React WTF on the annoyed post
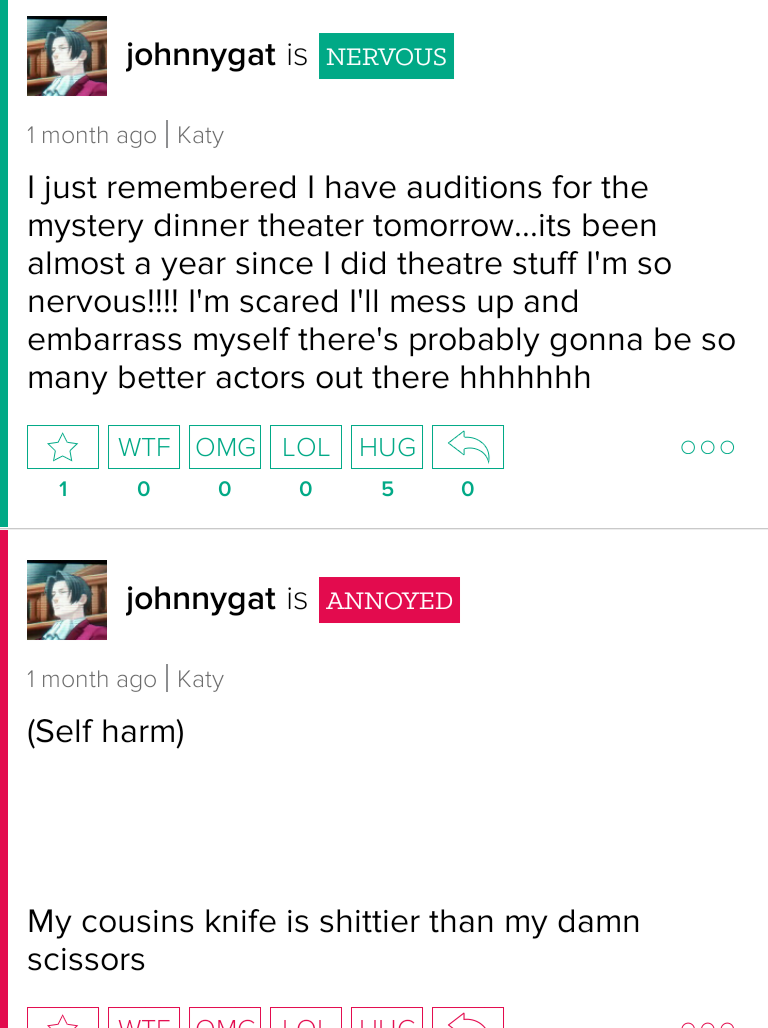Viewport: 768px width, 1028px height. click(x=144, y=1018)
